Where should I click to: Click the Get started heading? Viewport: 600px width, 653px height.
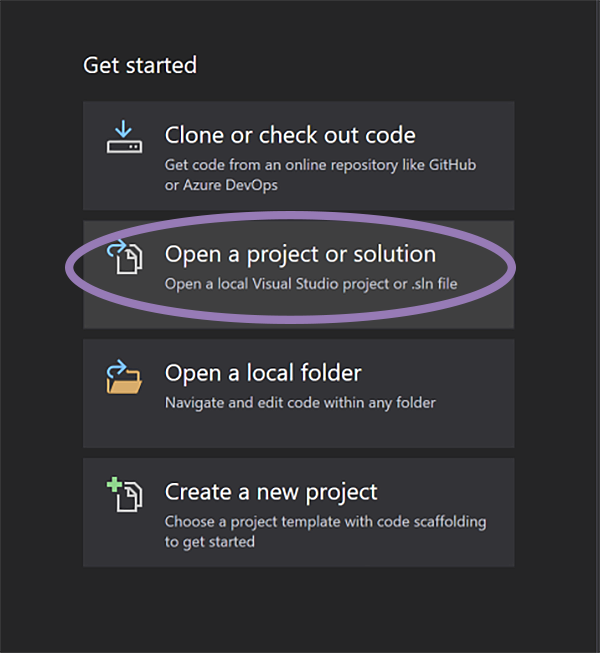coord(140,66)
